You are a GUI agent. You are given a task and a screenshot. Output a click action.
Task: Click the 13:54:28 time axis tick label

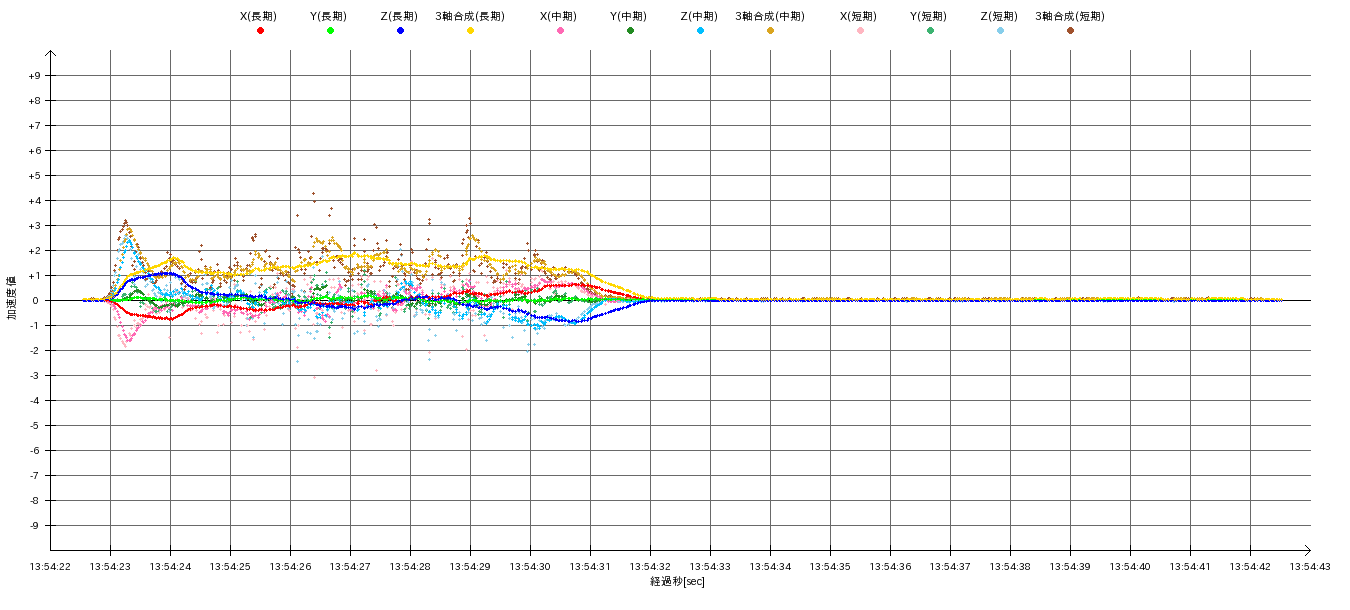click(410, 567)
